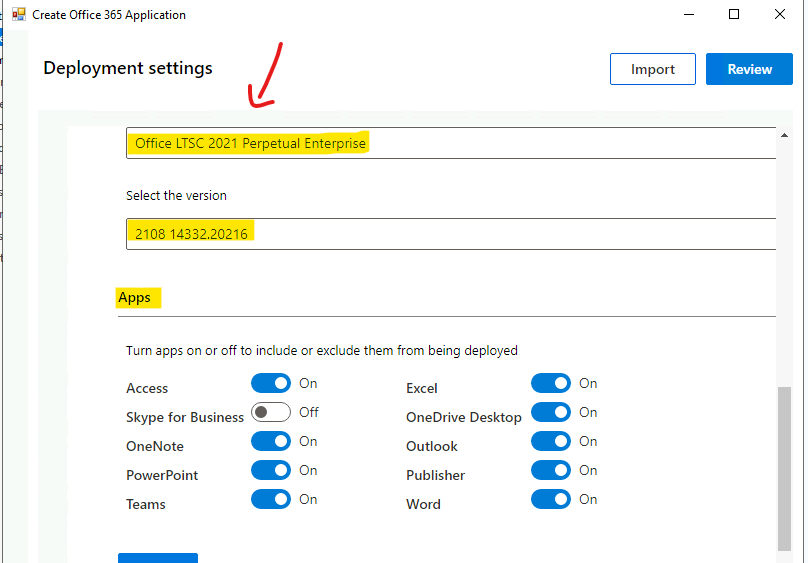Click the 'Publisher' label
Screen dimensions: 808x563
[435, 475]
